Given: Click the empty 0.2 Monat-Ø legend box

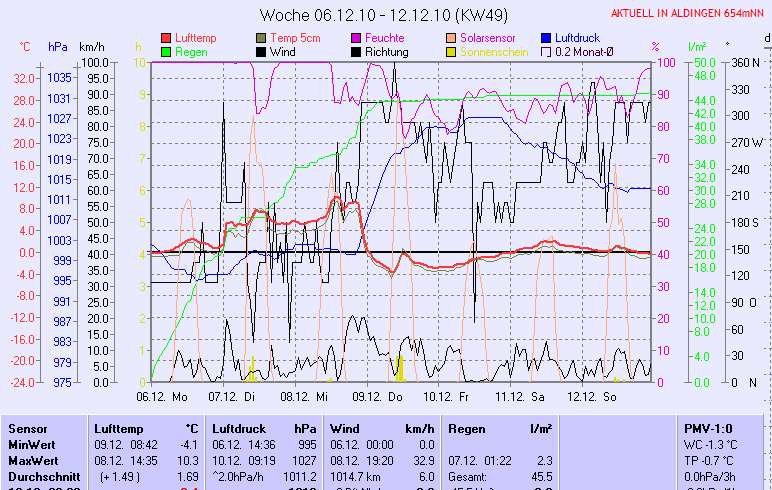Looking at the screenshot, I should pos(547,52).
